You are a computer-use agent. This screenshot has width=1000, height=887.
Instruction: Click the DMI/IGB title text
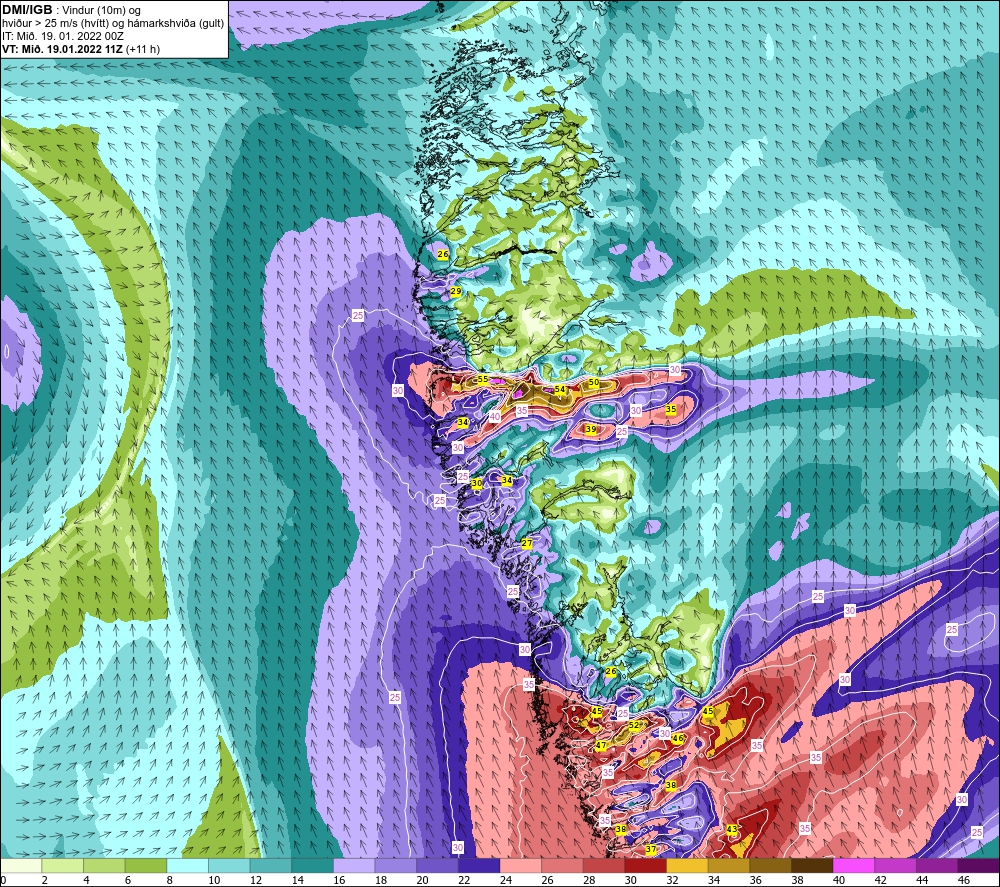[x=27, y=10]
